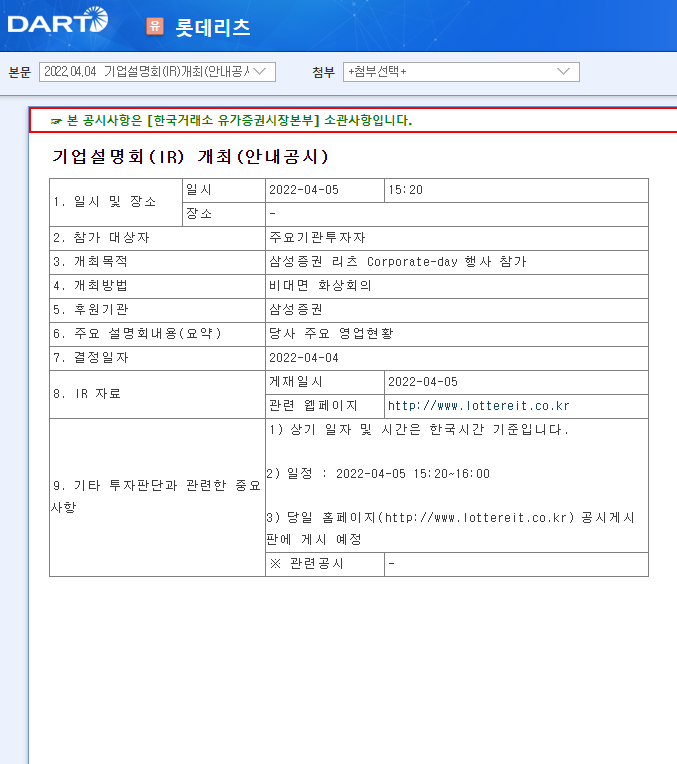Click the 8. IR 자료 label
The width and height of the screenshot is (677, 764).
tap(87, 394)
